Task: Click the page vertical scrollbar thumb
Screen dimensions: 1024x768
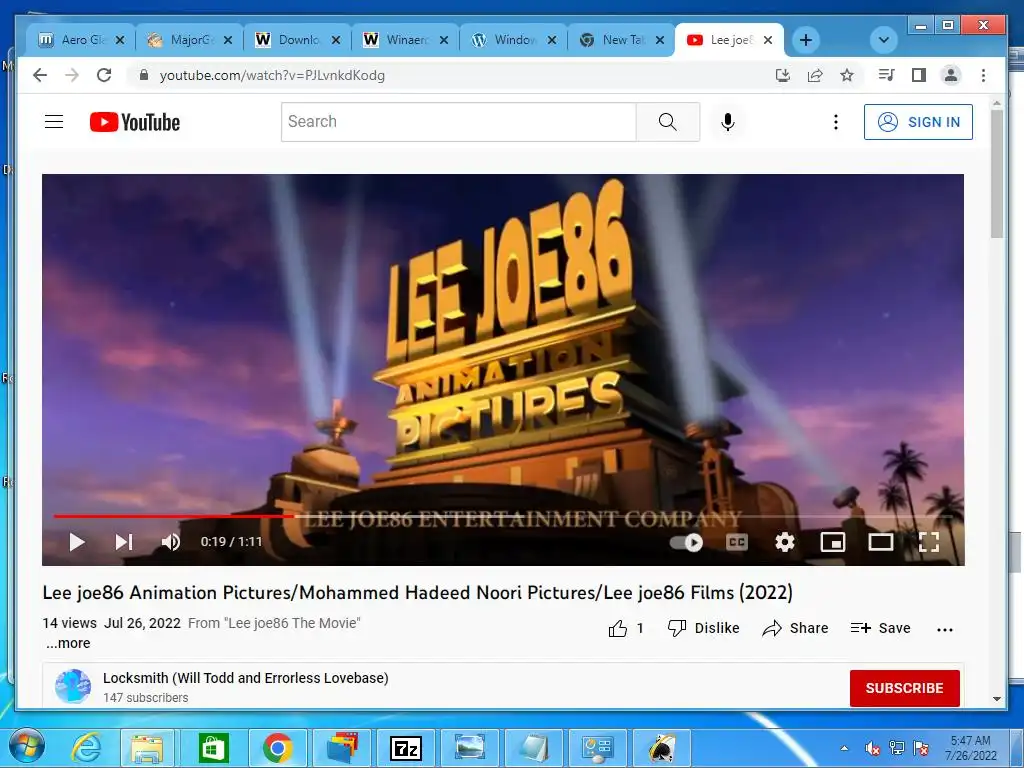Action: (x=997, y=174)
